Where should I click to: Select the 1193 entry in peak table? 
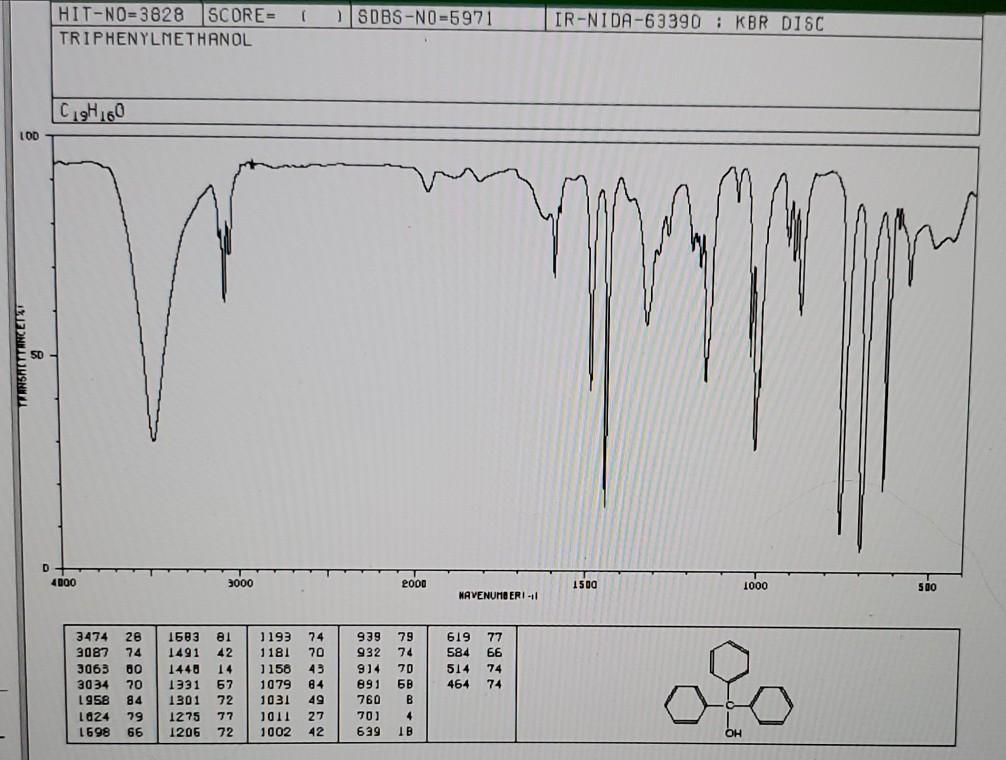tap(292, 637)
